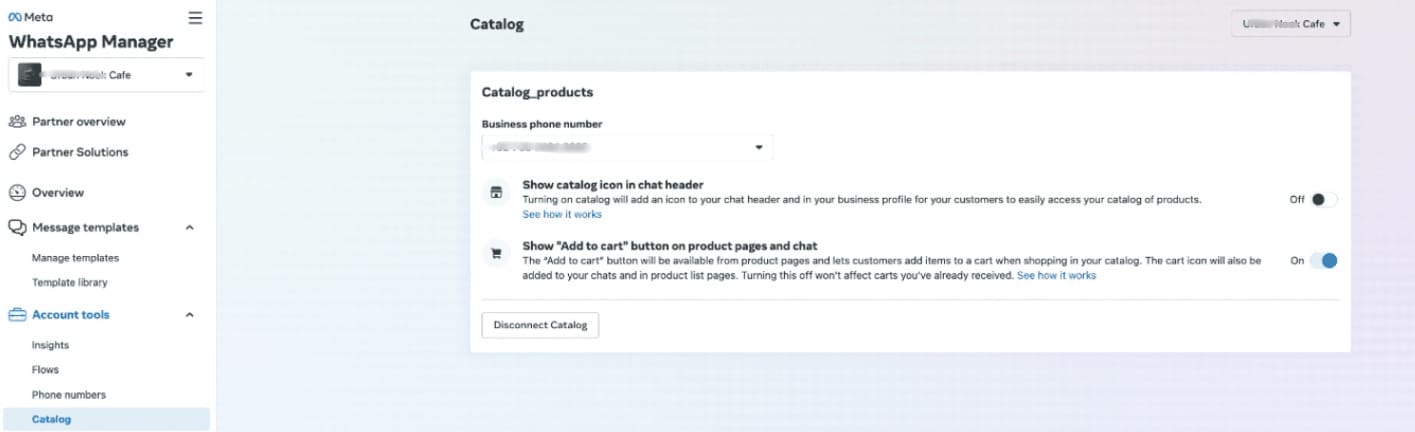Collapse the Message templates section

point(190,228)
